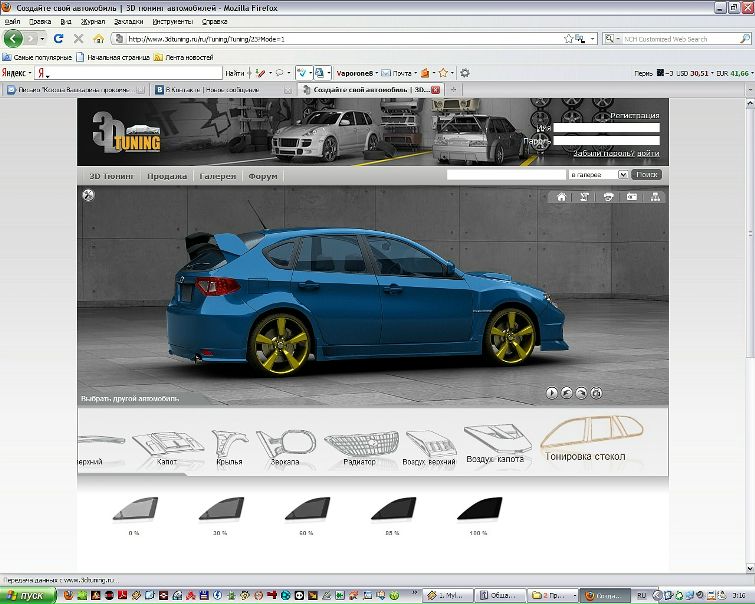Image resolution: width=755 pixels, height=604 pixels.
Task: Focus the Имя login field
Action: click(606, 128)
